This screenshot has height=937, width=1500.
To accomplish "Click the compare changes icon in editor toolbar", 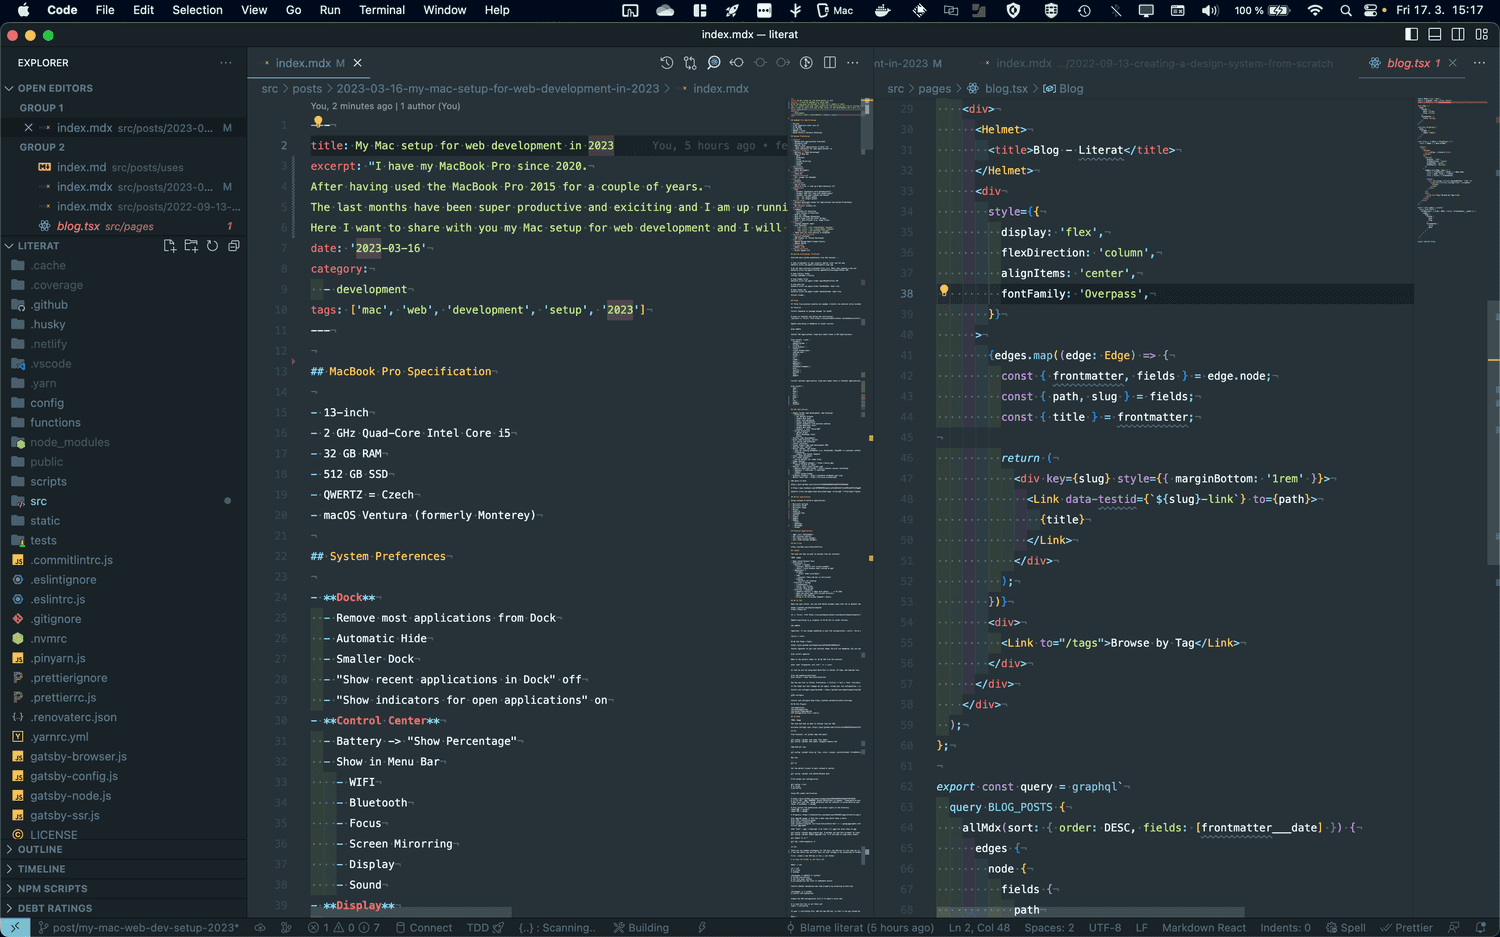I will [x=690, y=63].
